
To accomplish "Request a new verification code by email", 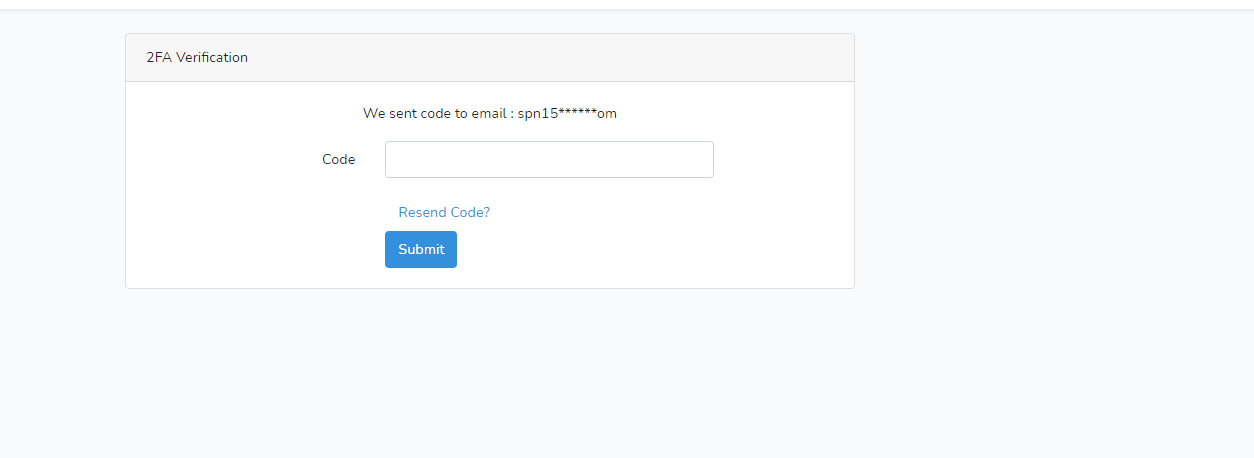I will 444,212.
